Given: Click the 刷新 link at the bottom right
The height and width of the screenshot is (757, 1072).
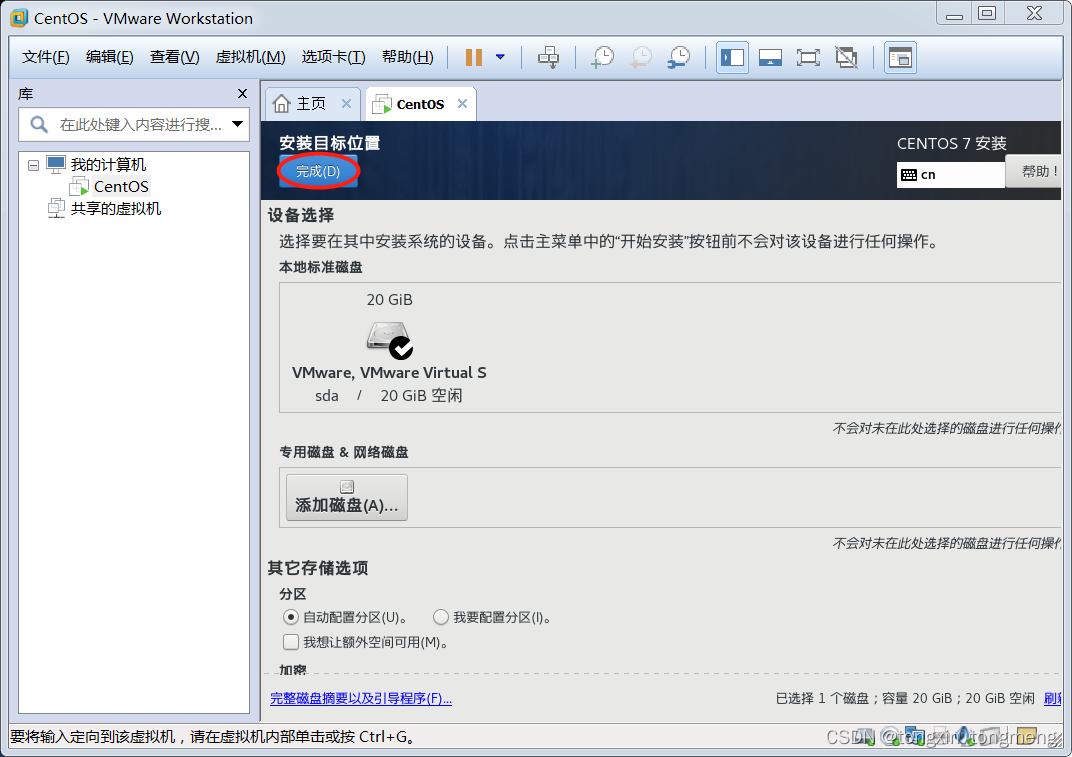Looking at the screenshot, I should (1053, 698).
